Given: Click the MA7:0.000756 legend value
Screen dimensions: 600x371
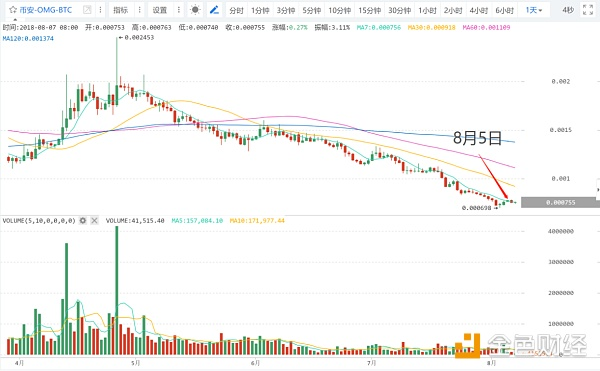Looking at the screenshot, I should tap(379, 28).
